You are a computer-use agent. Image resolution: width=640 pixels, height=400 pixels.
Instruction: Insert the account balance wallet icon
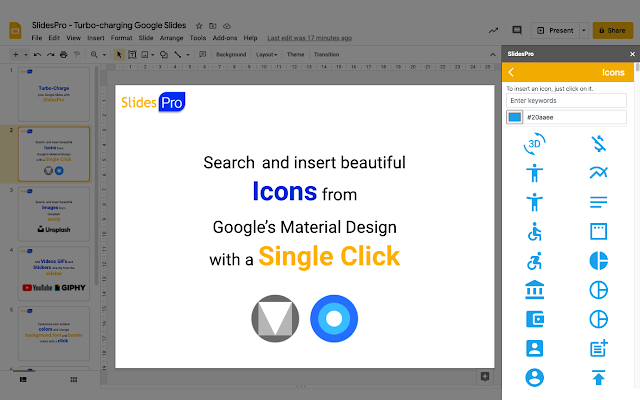534,319
